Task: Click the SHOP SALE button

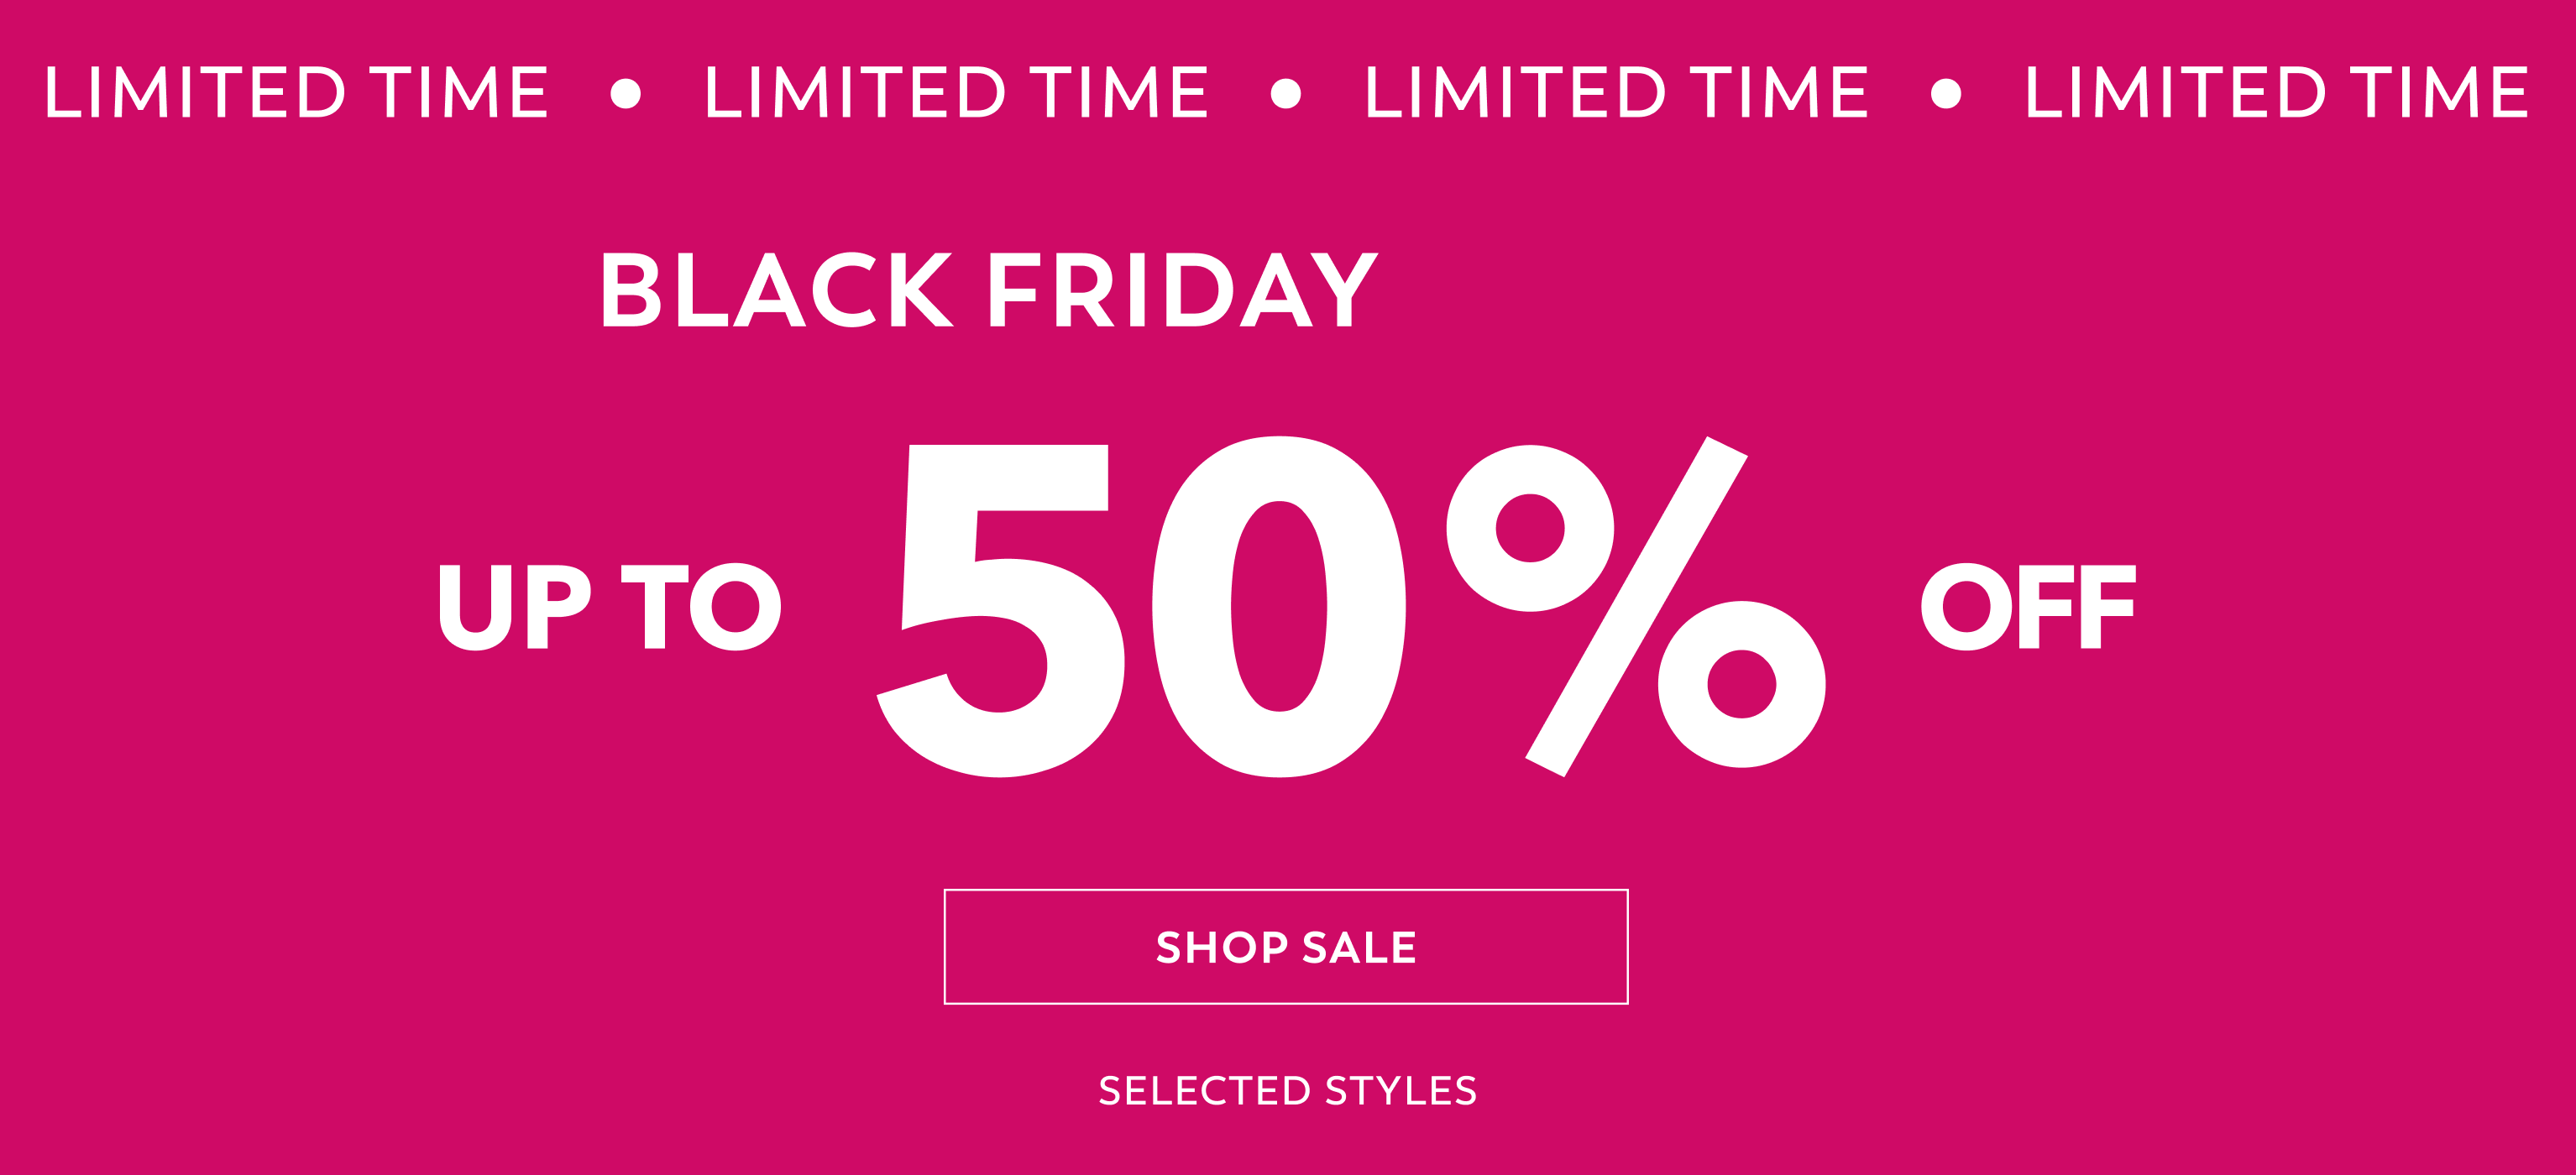Action: click(x=1285, y=946)
